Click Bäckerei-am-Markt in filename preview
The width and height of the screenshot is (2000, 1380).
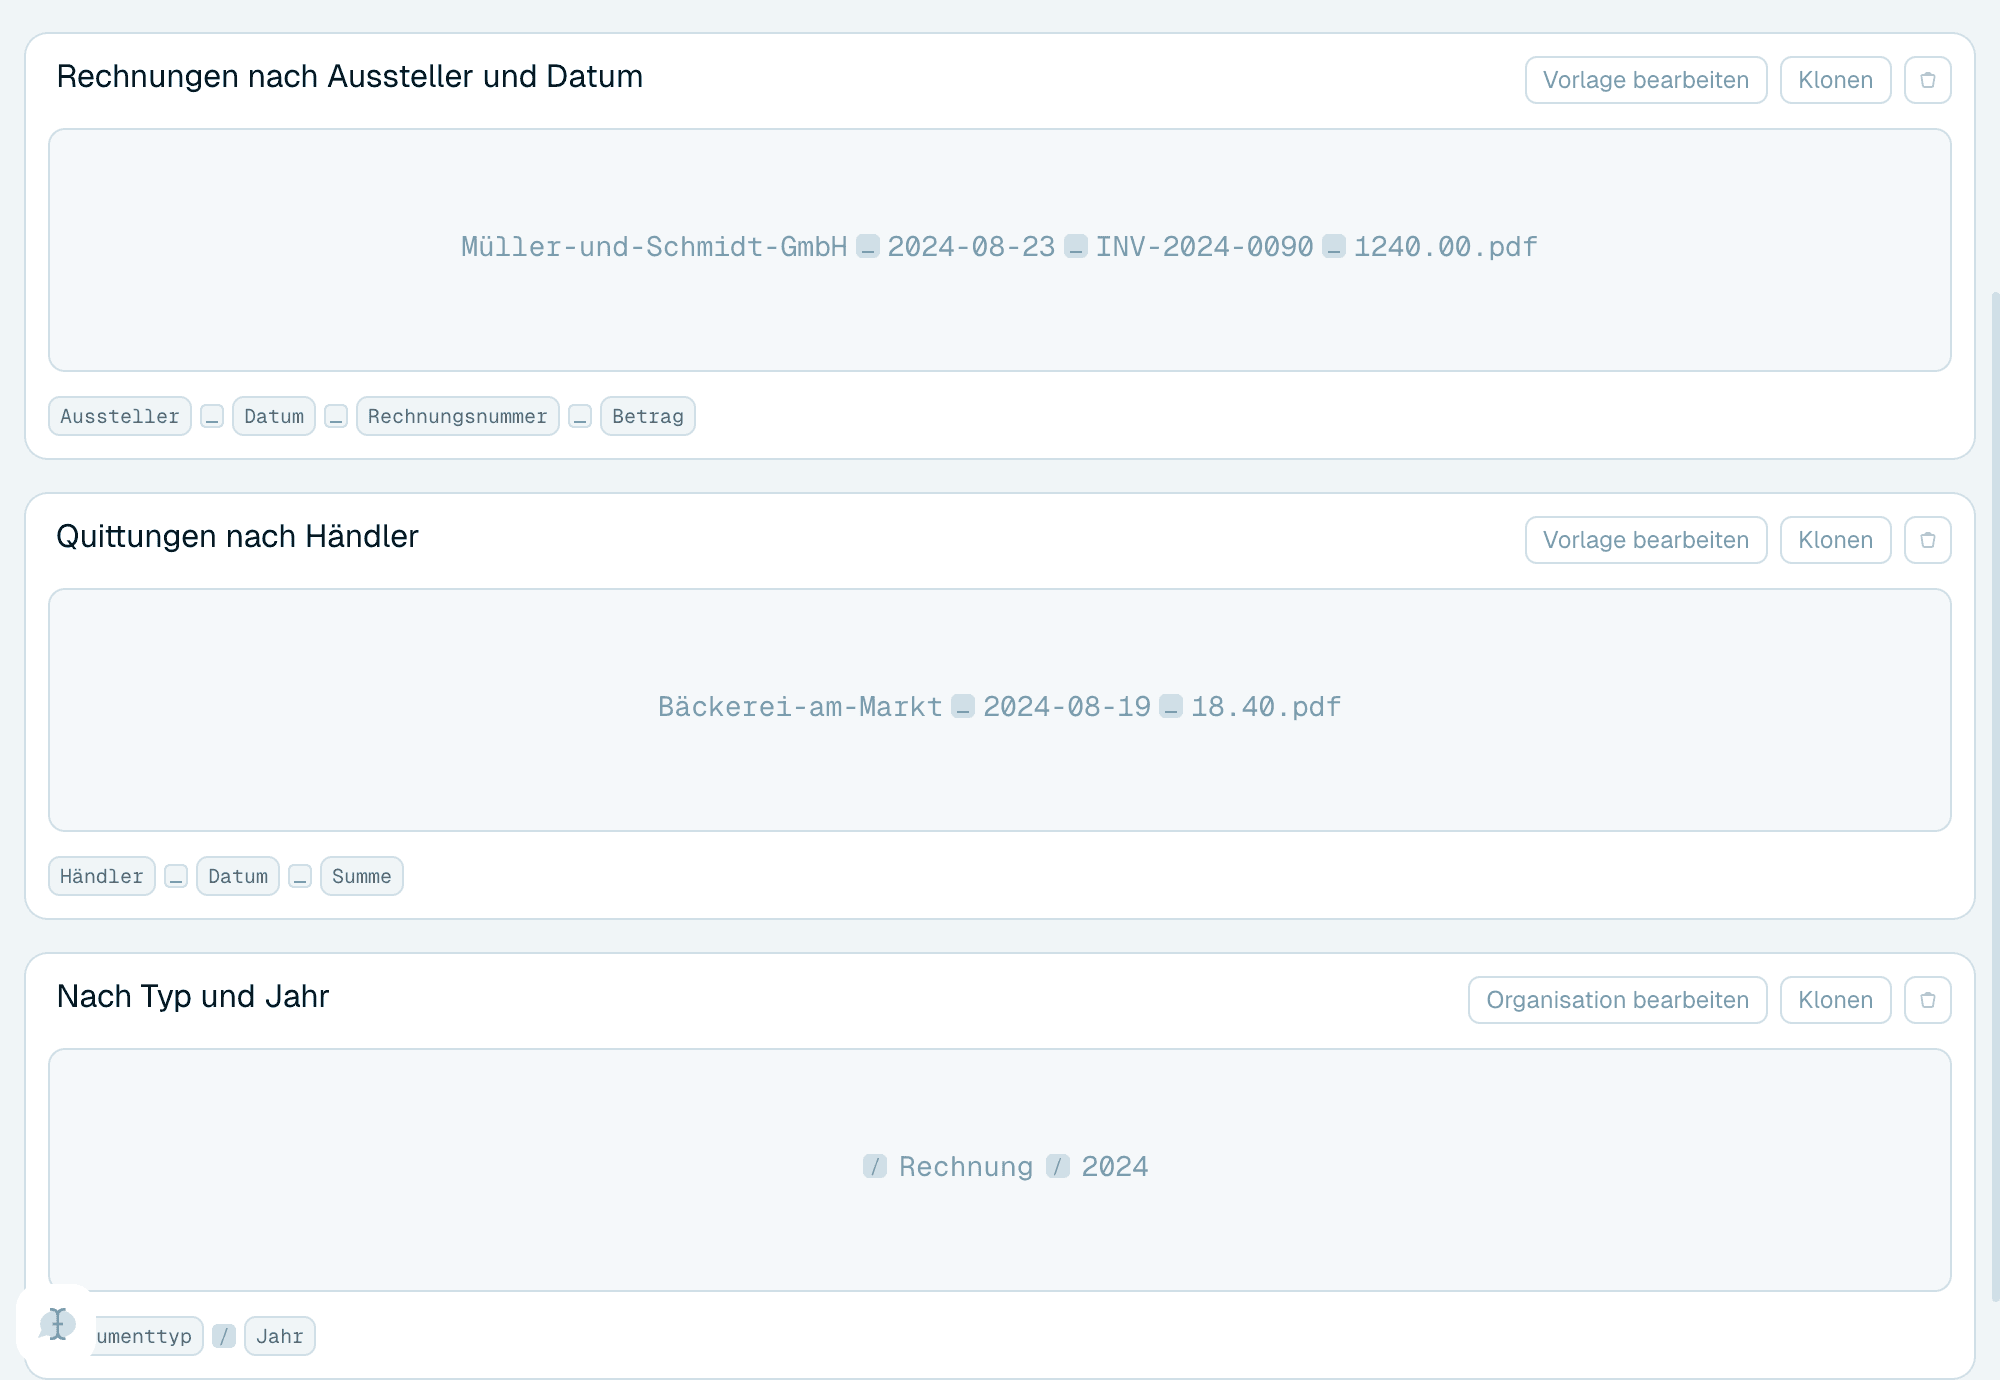(x=800, y=707)
